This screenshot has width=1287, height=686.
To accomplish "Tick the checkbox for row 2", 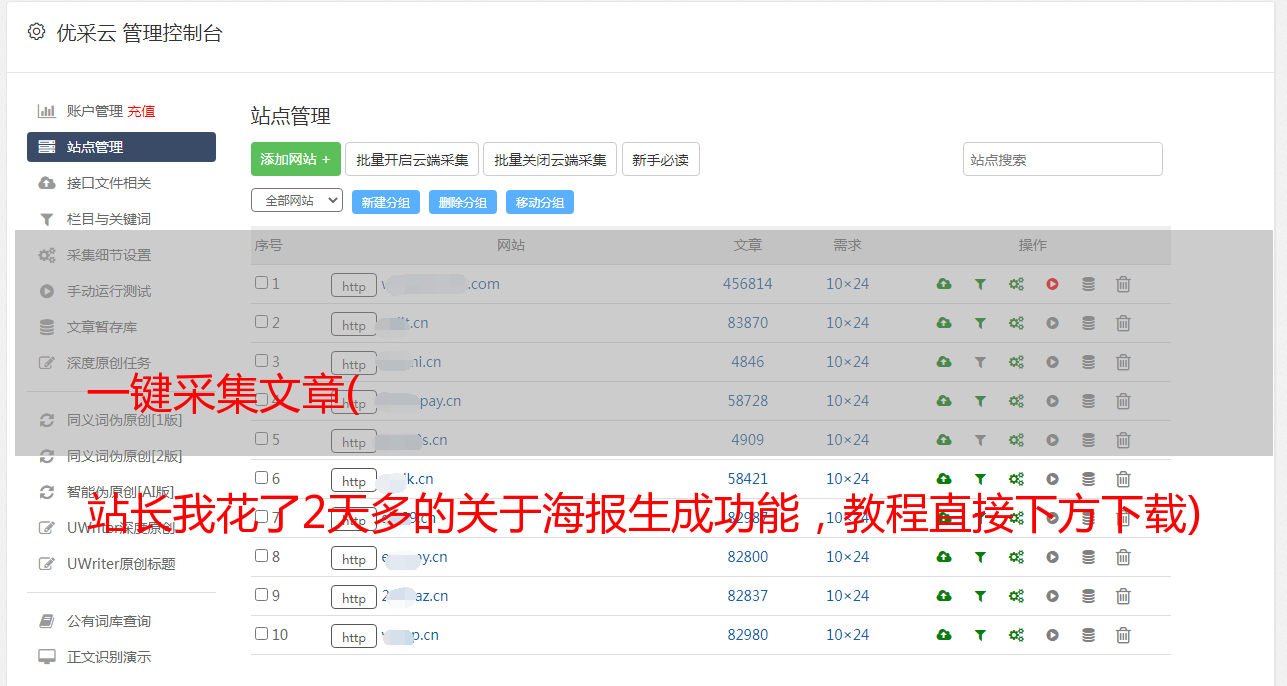I will point(261,322).
